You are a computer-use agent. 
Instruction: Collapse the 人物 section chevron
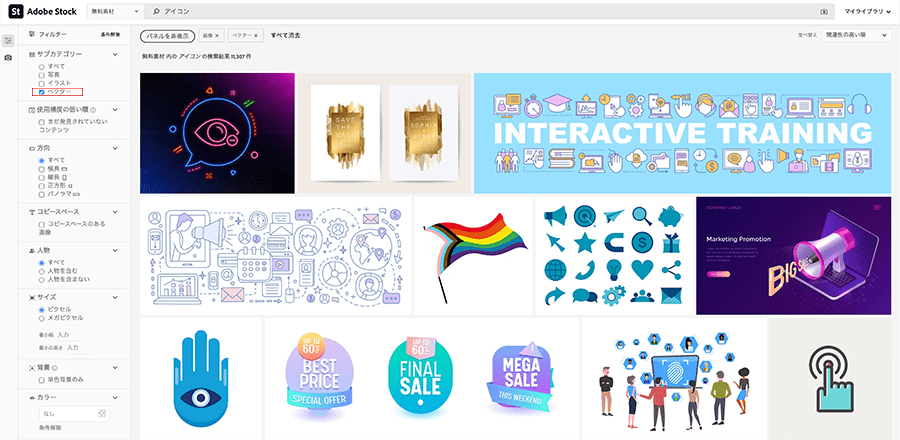[x=115, y=251]
